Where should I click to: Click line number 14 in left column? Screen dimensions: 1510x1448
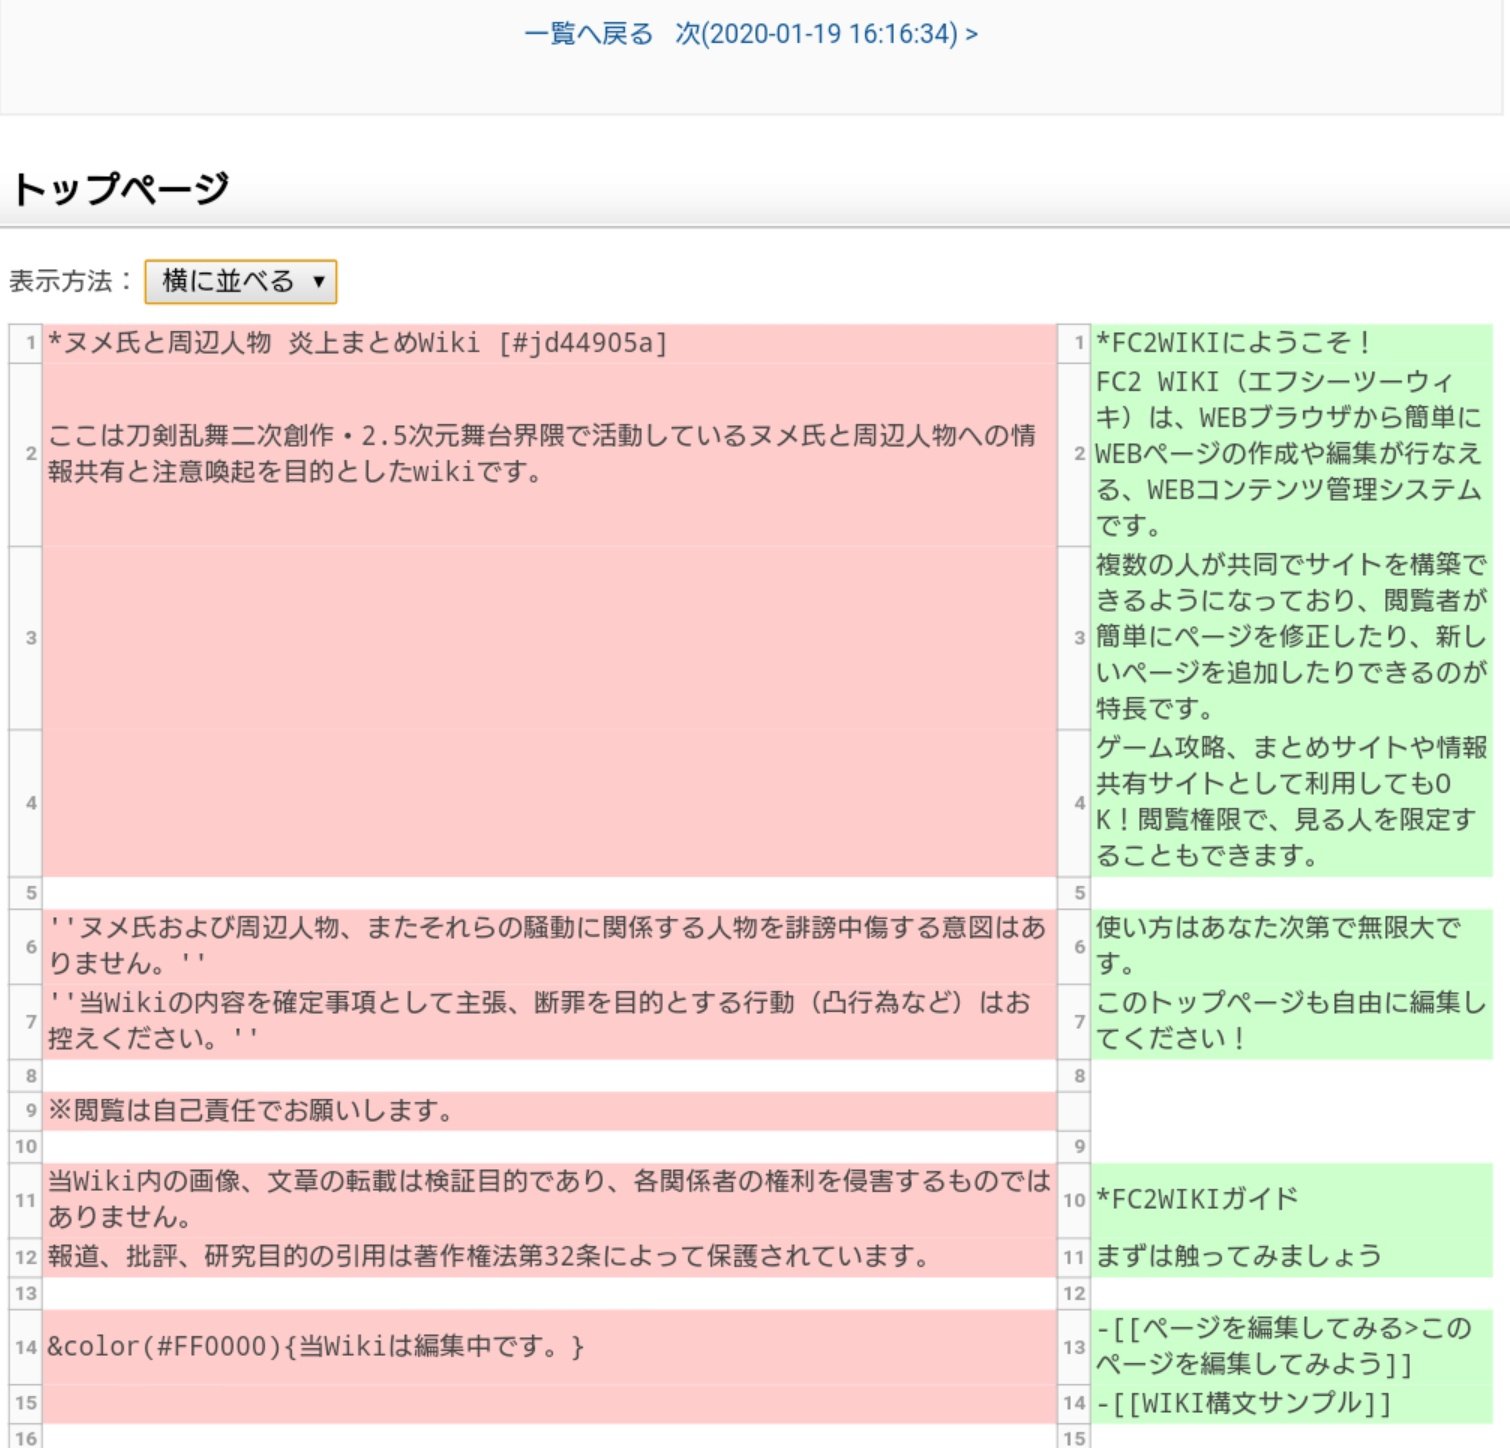coord(26,1347)
